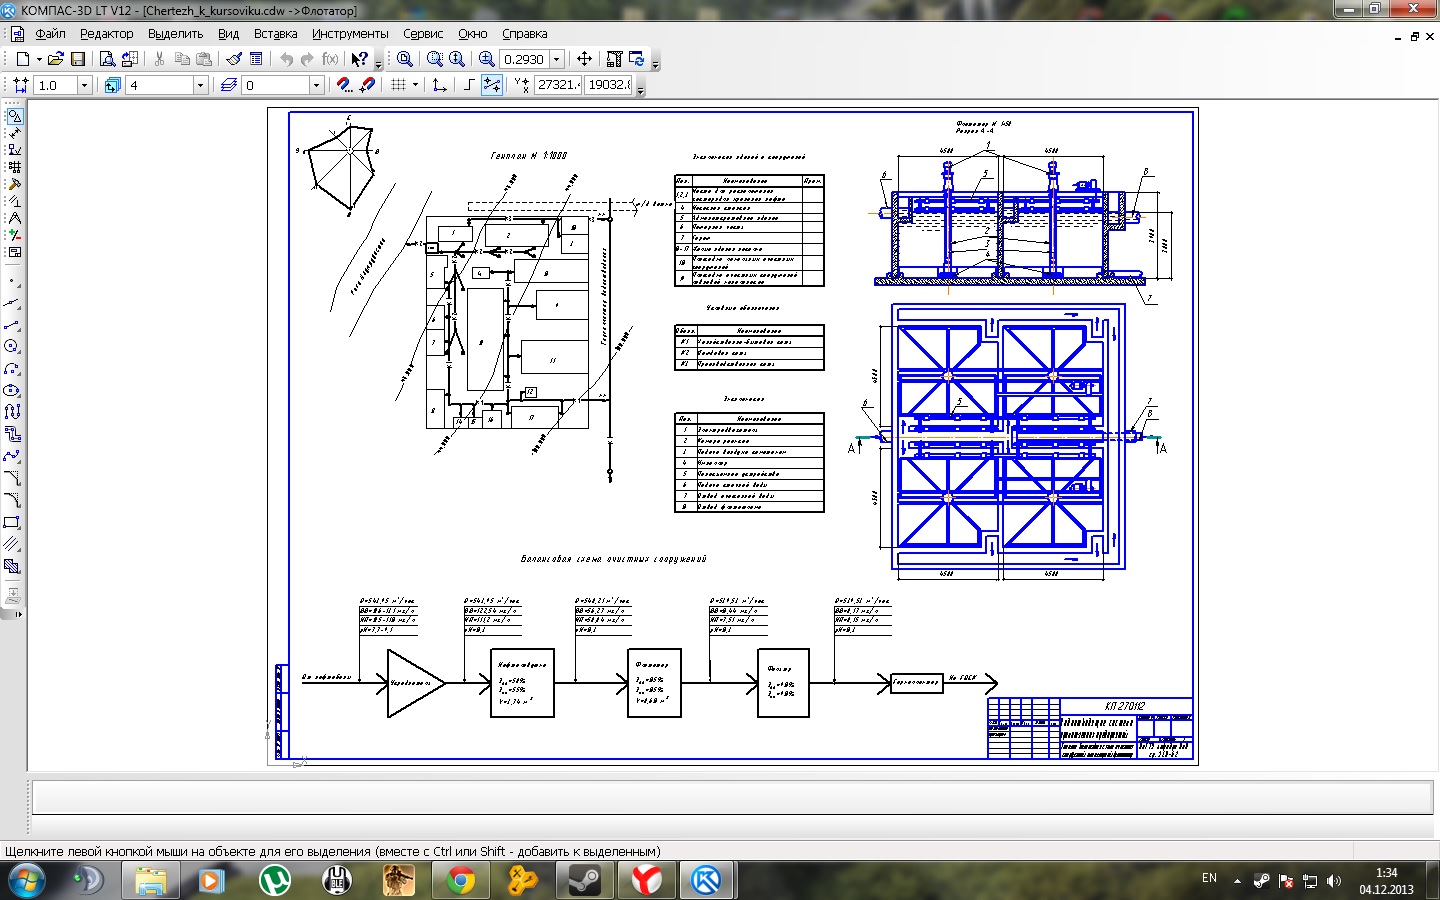Select the Ellipse tool
Image resolution: width=1440 pixels, height=900 pixels.
point(12,390)
